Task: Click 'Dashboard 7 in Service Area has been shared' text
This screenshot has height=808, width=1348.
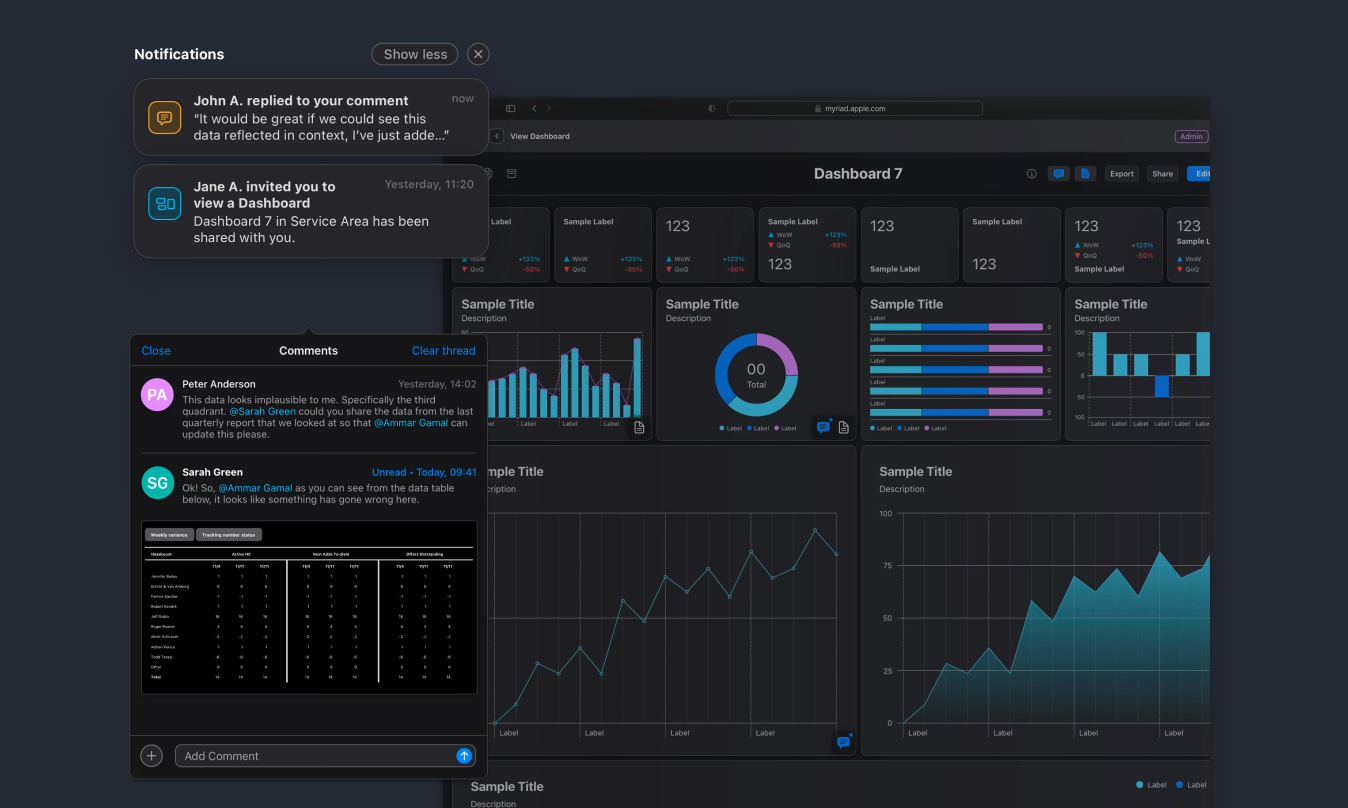Action: pyautogui.click(x=311, y=230)
